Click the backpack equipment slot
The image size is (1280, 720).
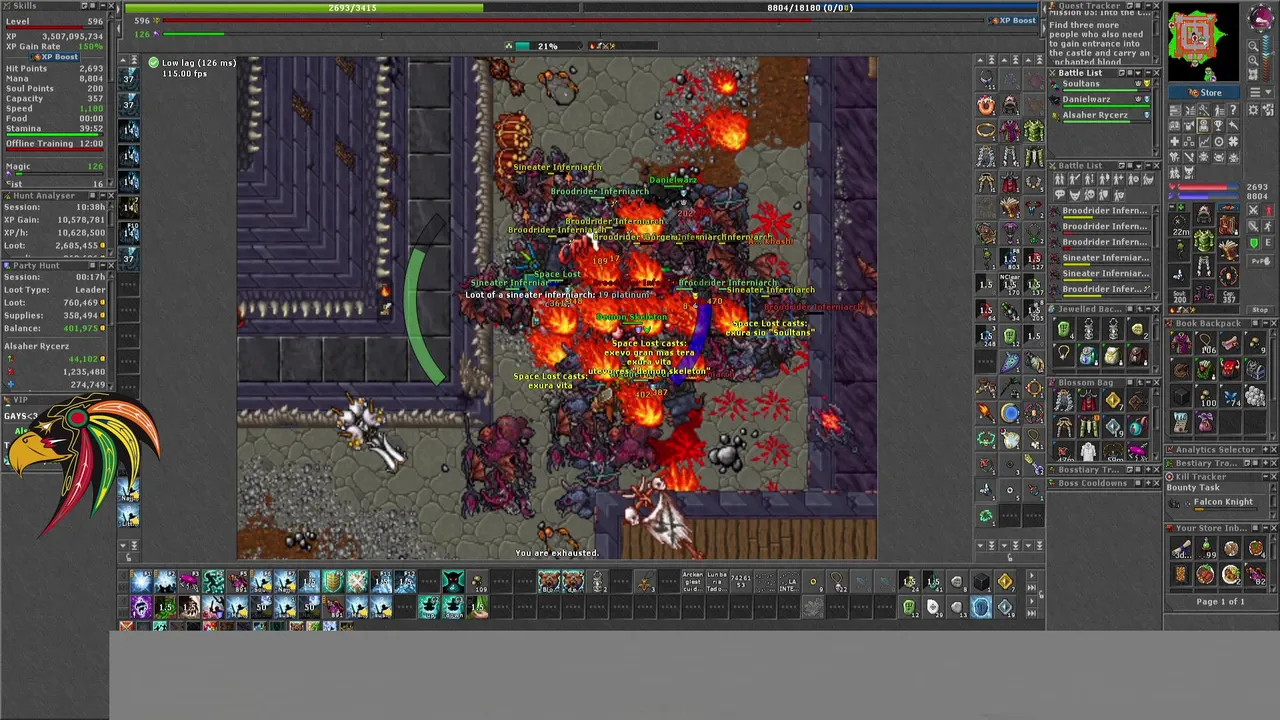(1229, 225)
